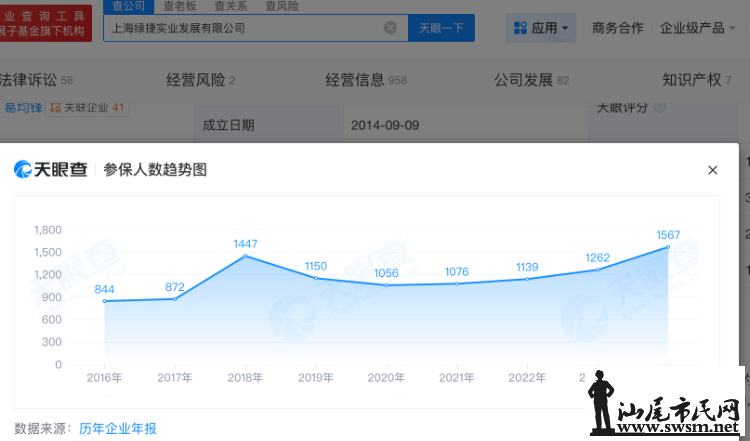
Task: Open the 公司发展 section tab
Action: [x=531, y=80]
